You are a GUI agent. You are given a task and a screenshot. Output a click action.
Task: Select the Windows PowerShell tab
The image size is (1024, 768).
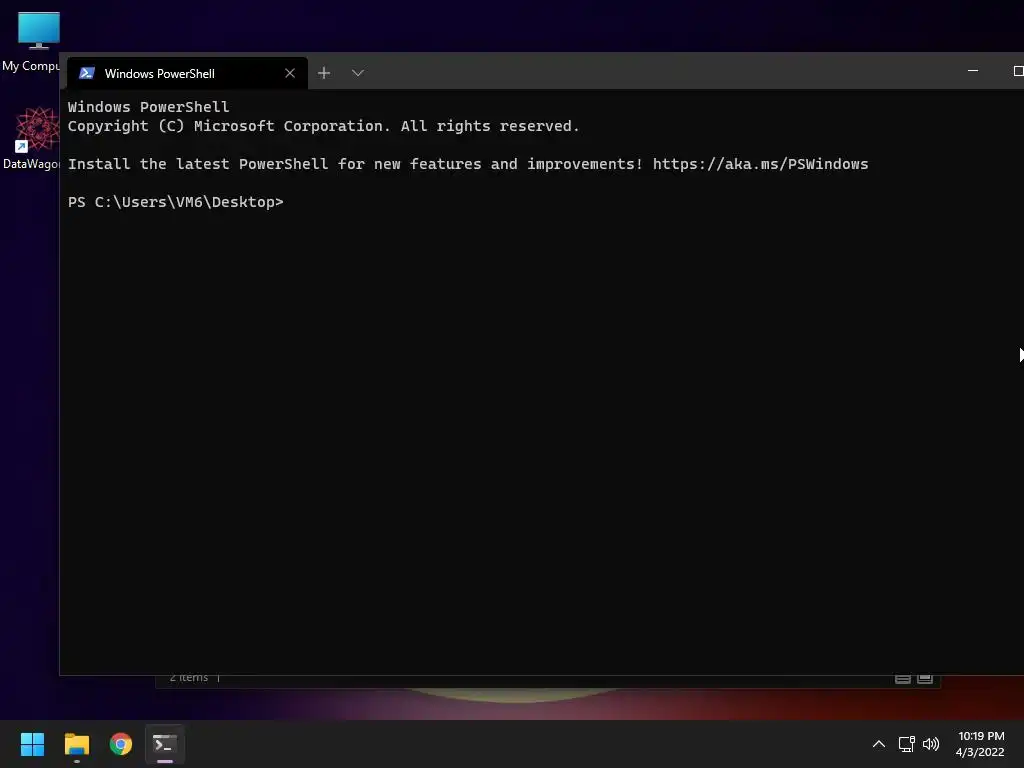(187, 73)
